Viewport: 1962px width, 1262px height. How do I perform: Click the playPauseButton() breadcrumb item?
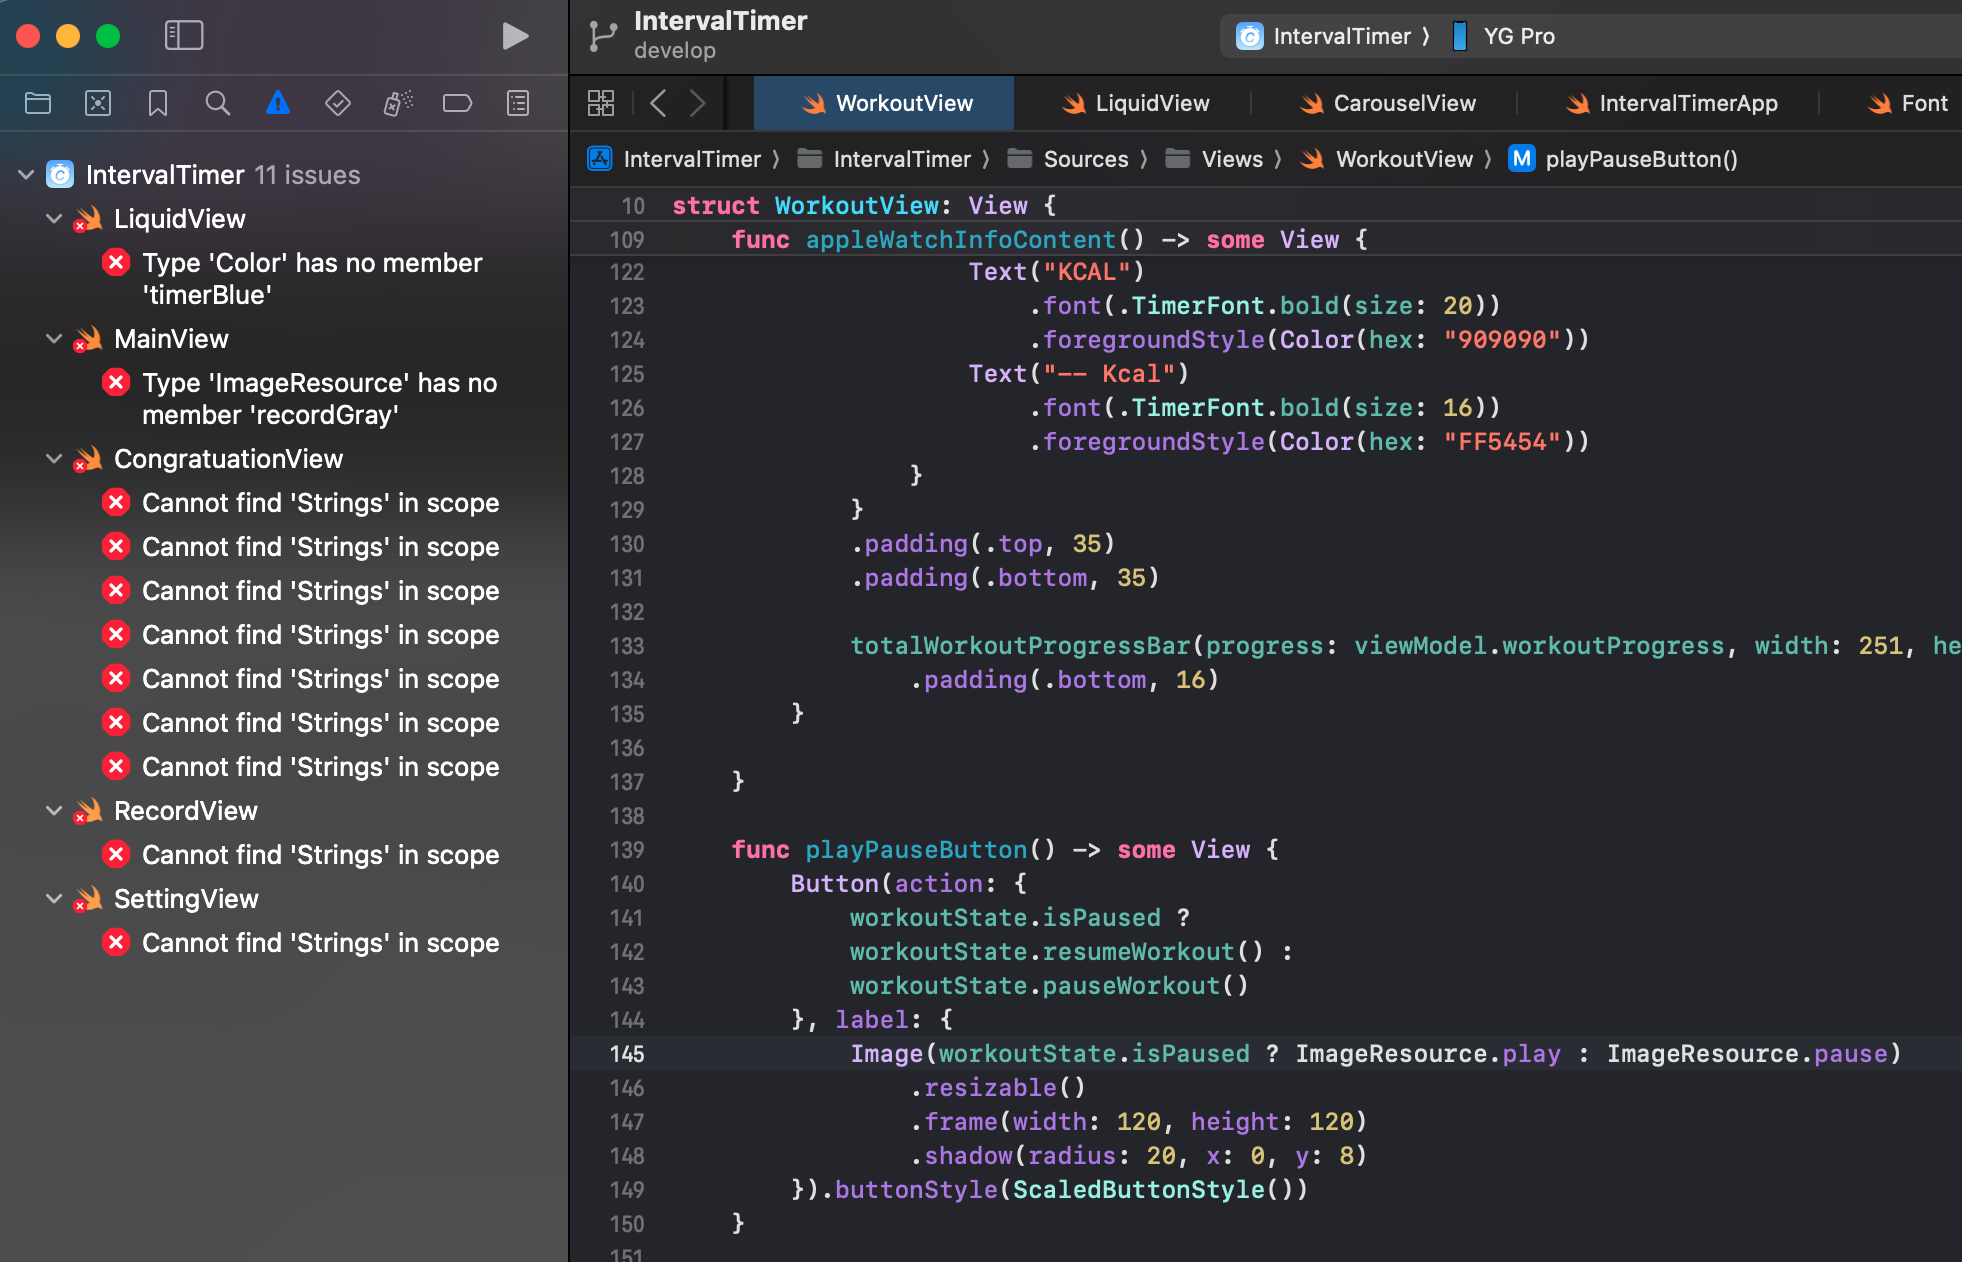tap(1640, 159)
